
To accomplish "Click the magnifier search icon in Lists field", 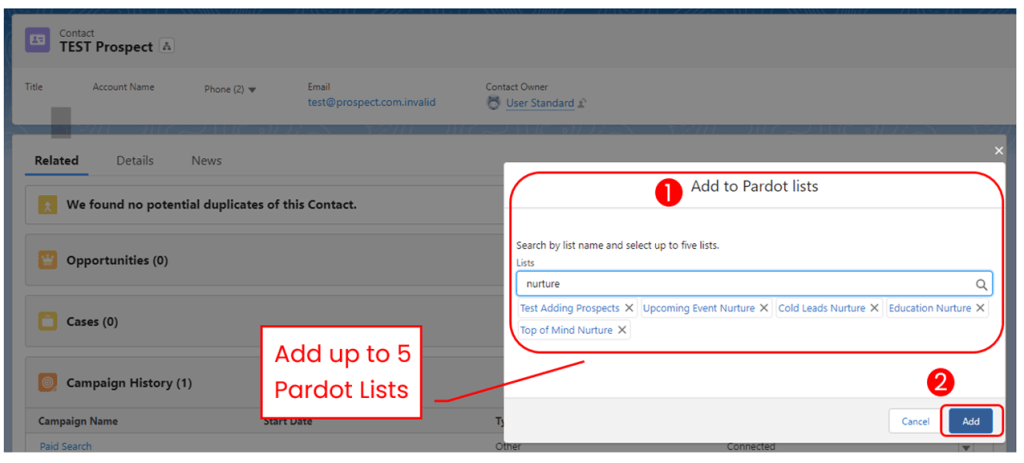I will 981,285.
